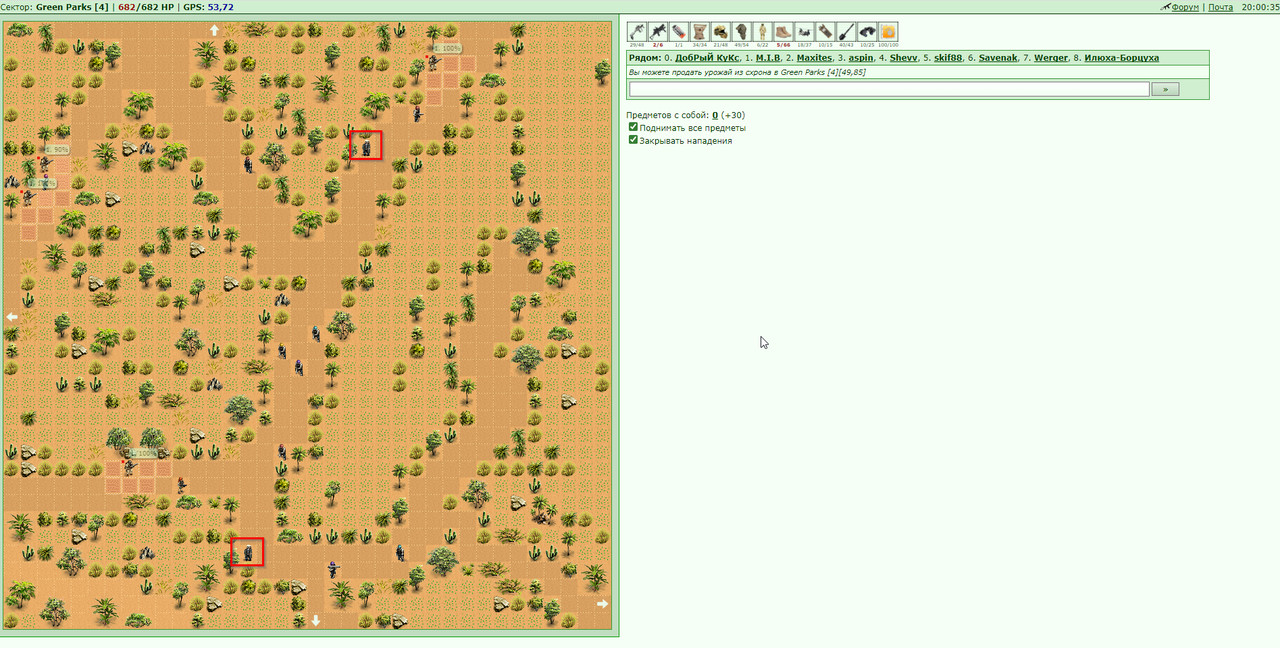Open player Savenak profile link
Screen dimensions: 1280x648
[998, 58]
